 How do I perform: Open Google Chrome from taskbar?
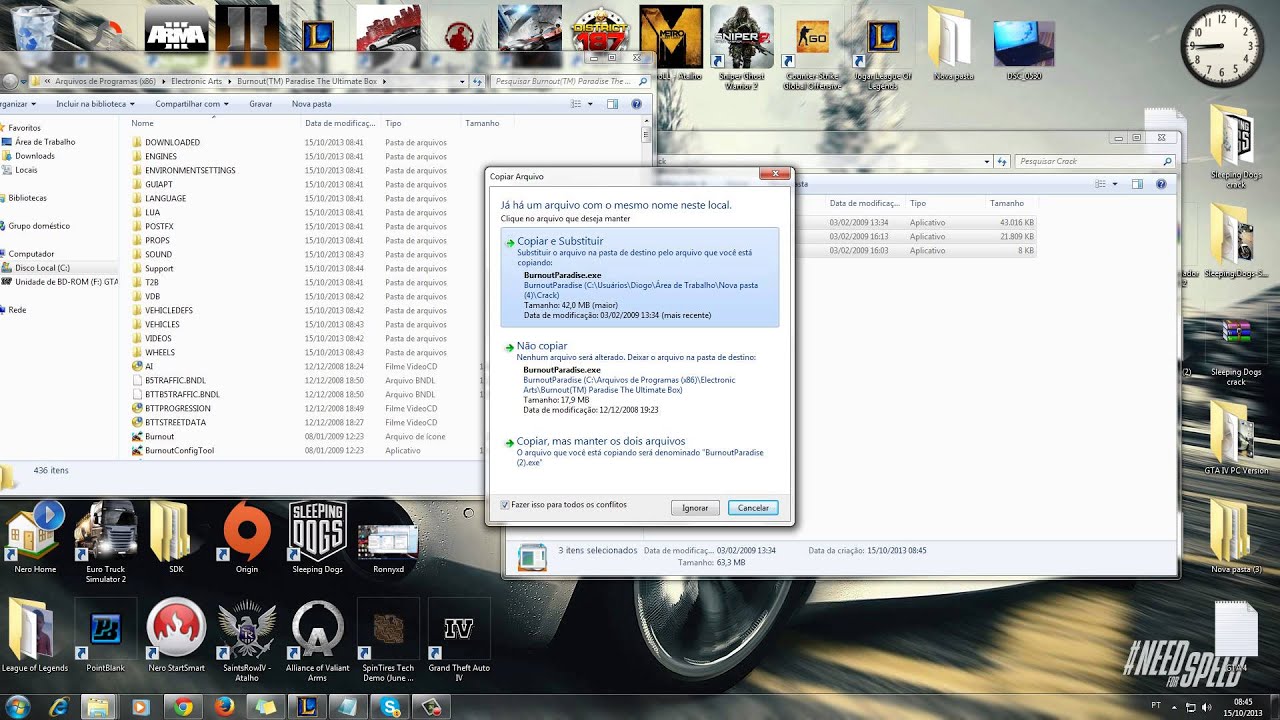pyautogui.click(x=183, y=707)
